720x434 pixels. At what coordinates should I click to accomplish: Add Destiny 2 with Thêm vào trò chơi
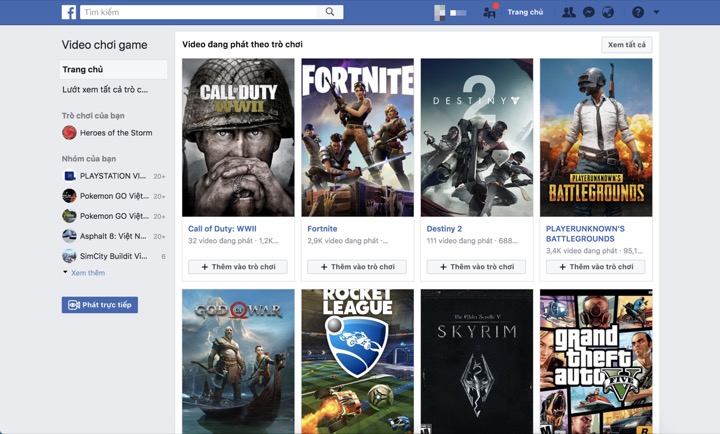[x=476, y=267]
